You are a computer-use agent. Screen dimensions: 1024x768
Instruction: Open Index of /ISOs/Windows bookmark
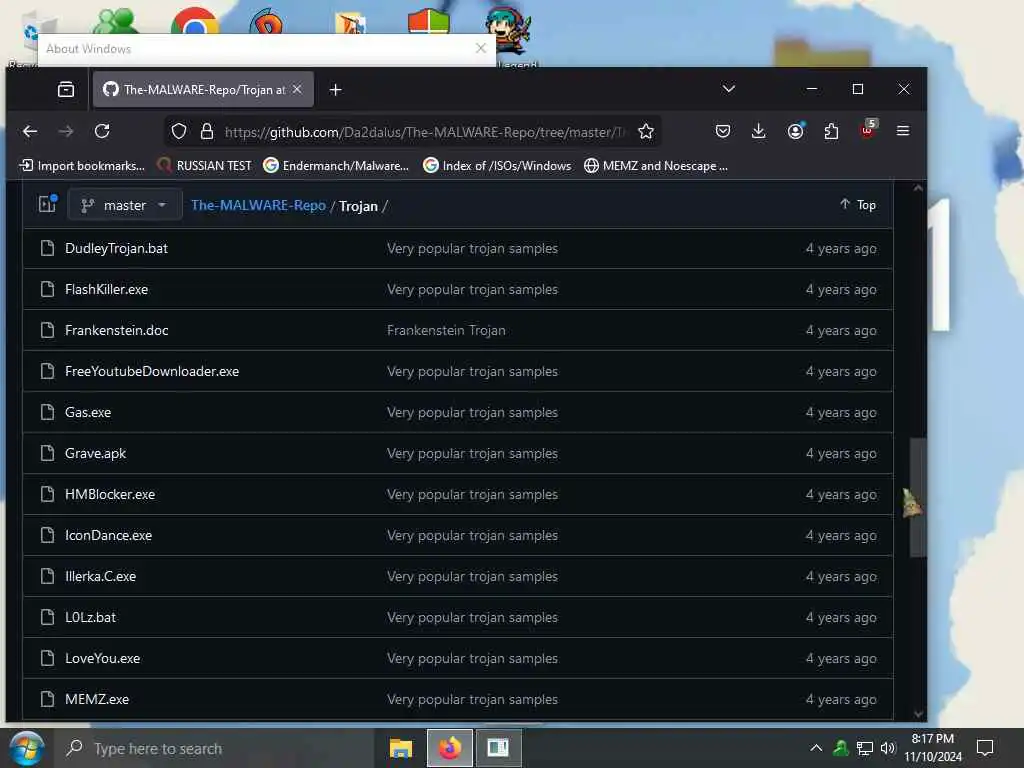[x=498, y=166]
